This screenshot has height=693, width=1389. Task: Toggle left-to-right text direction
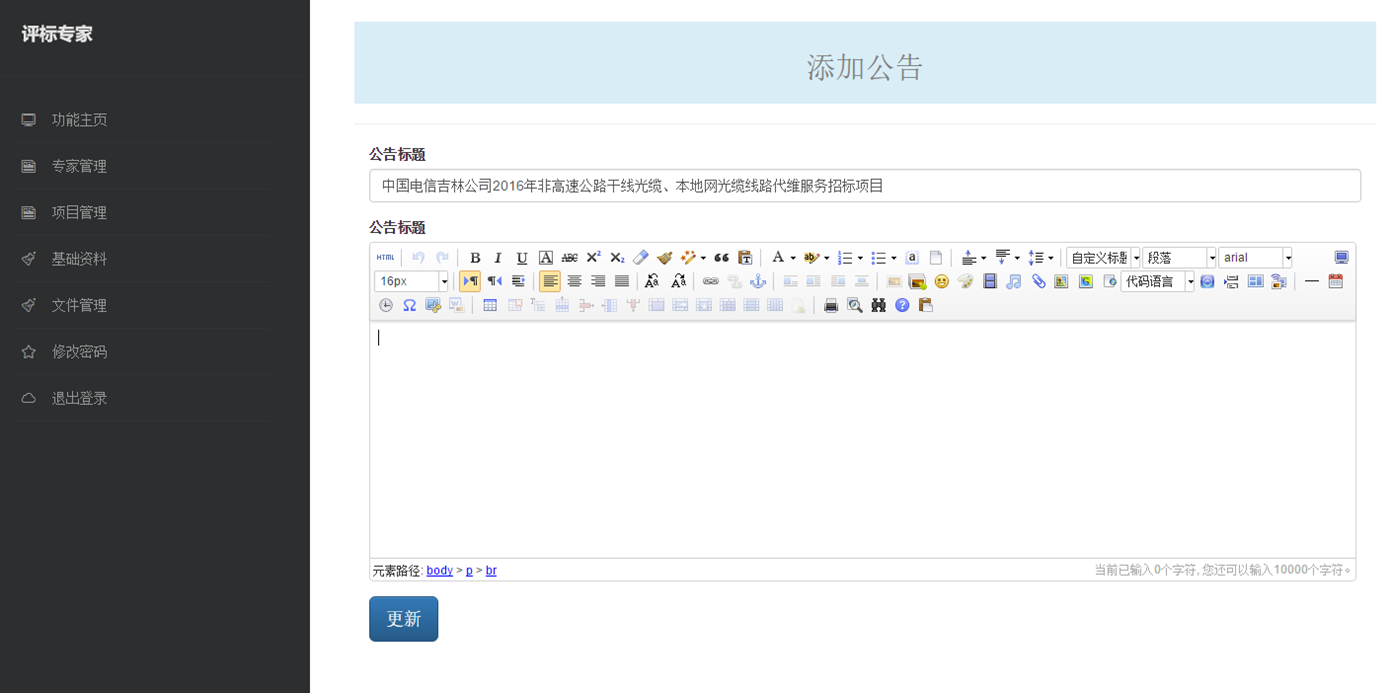coord(470,281)
